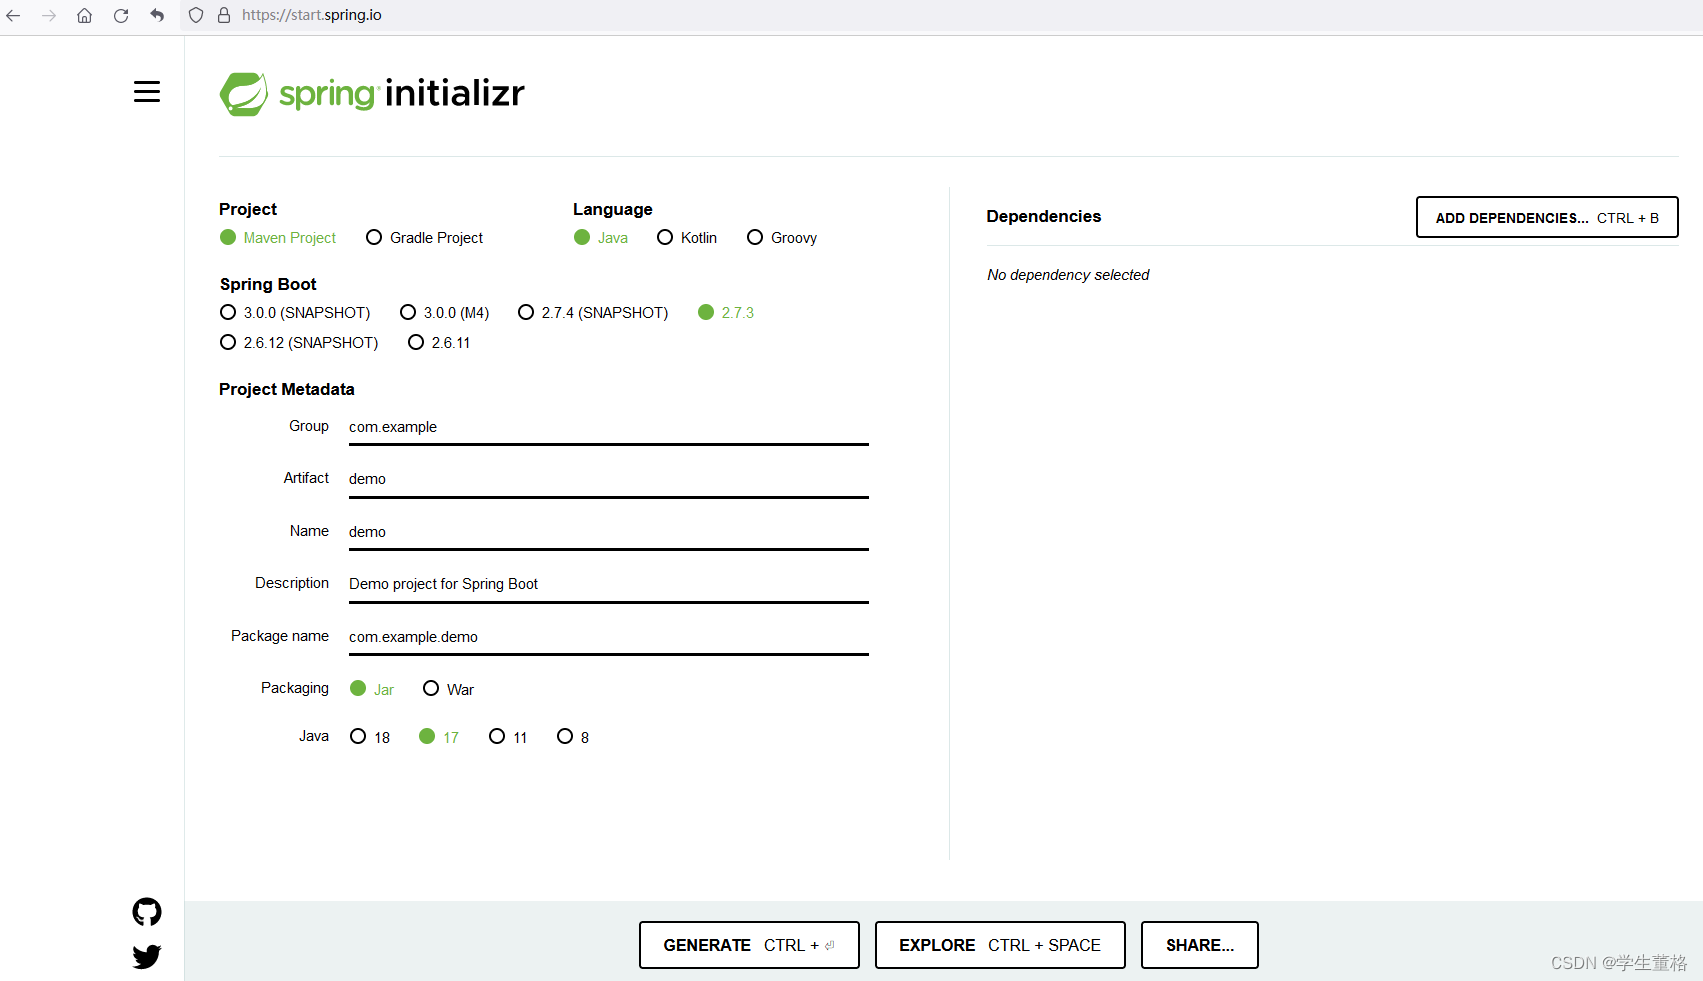The height and width of the screenshot is (981, 1703).
Task: Open the Twitter link icon
Action: point(146,956)
